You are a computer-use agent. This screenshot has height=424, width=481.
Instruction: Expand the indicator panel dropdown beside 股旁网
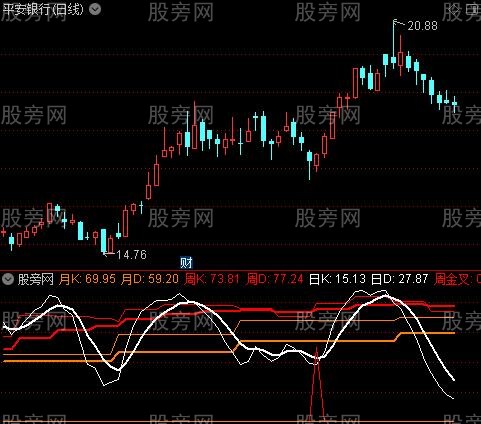click(8, 279)
